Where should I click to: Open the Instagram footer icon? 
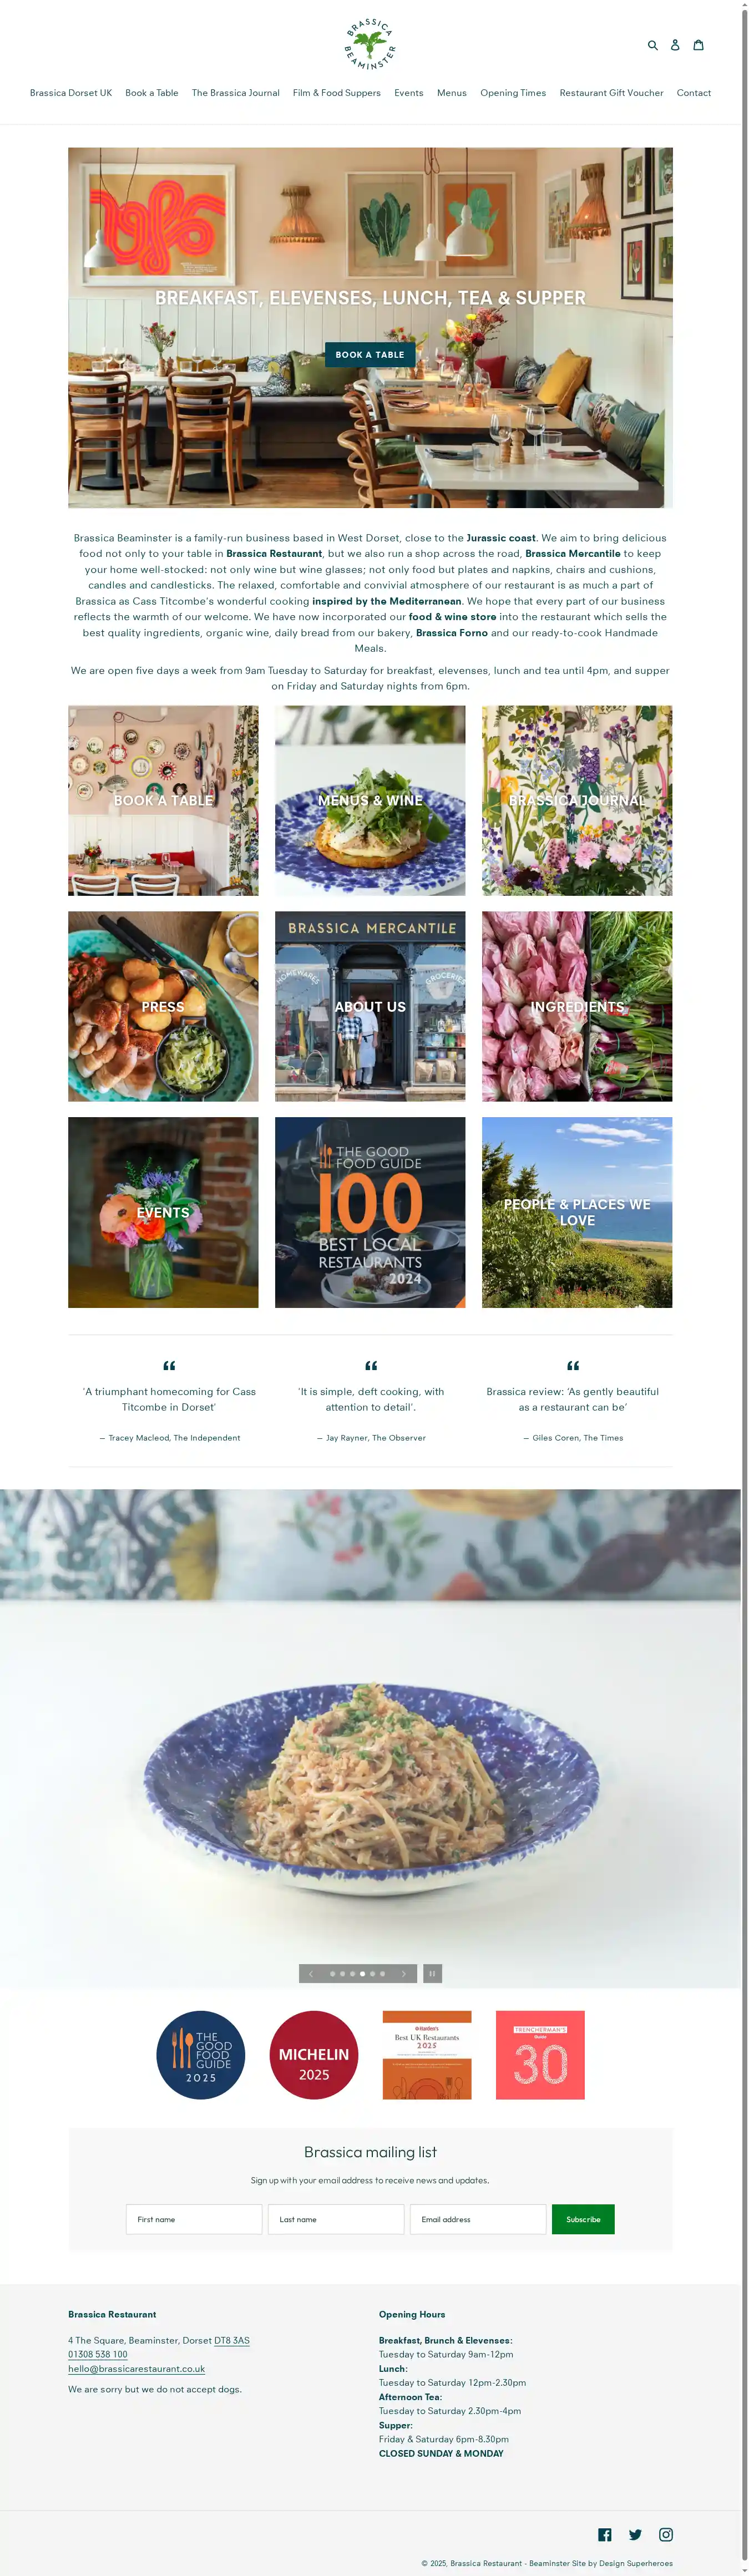[x=666, y=2534]
